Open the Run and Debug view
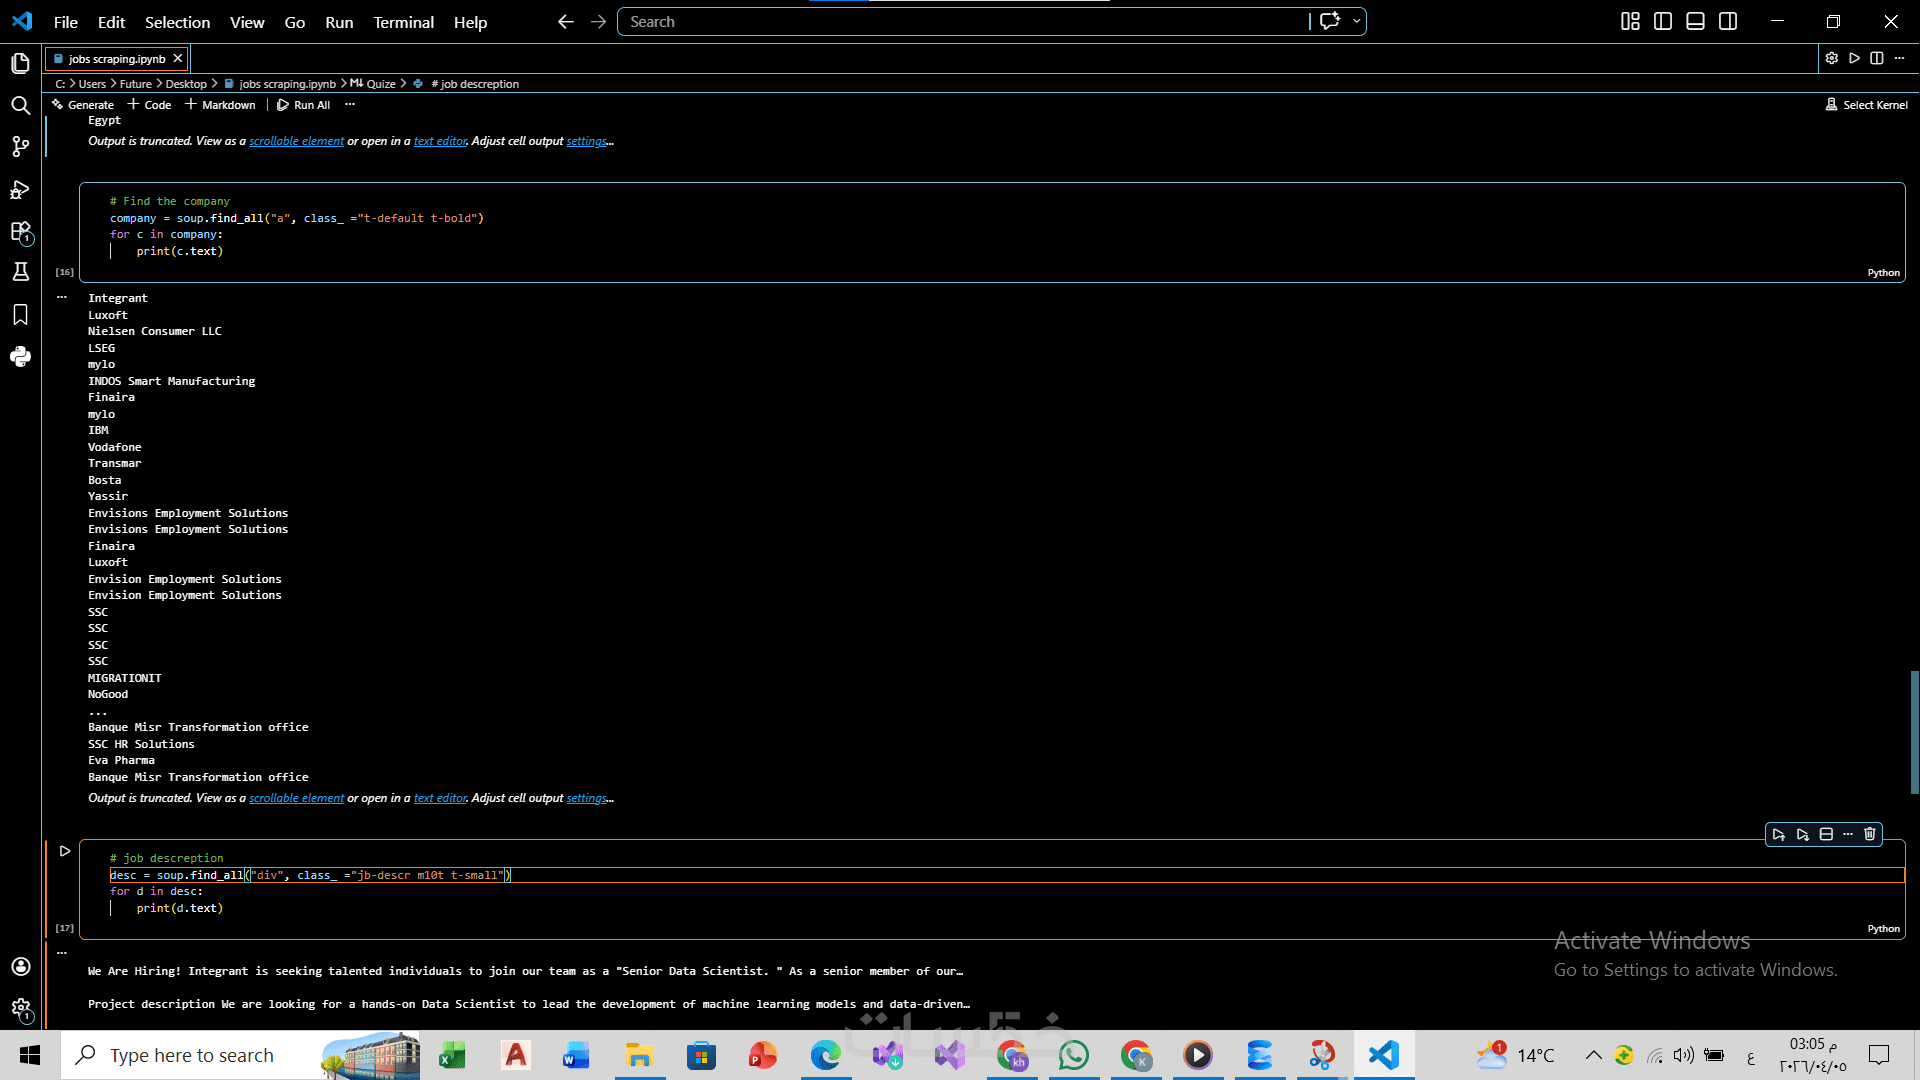This screenshot has height=1080, width=1920. tap(20, 190)
